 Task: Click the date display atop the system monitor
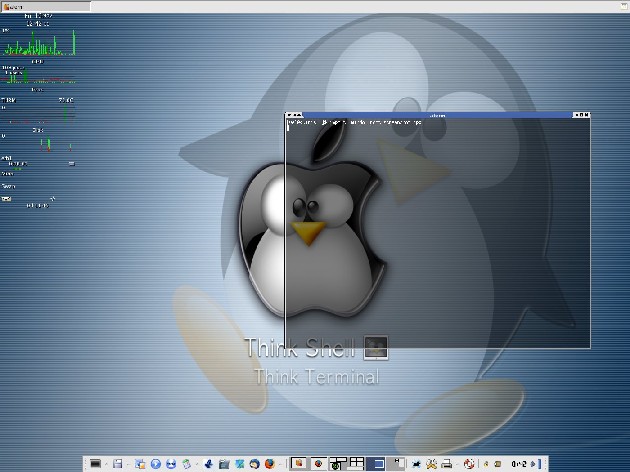[38, 16]
